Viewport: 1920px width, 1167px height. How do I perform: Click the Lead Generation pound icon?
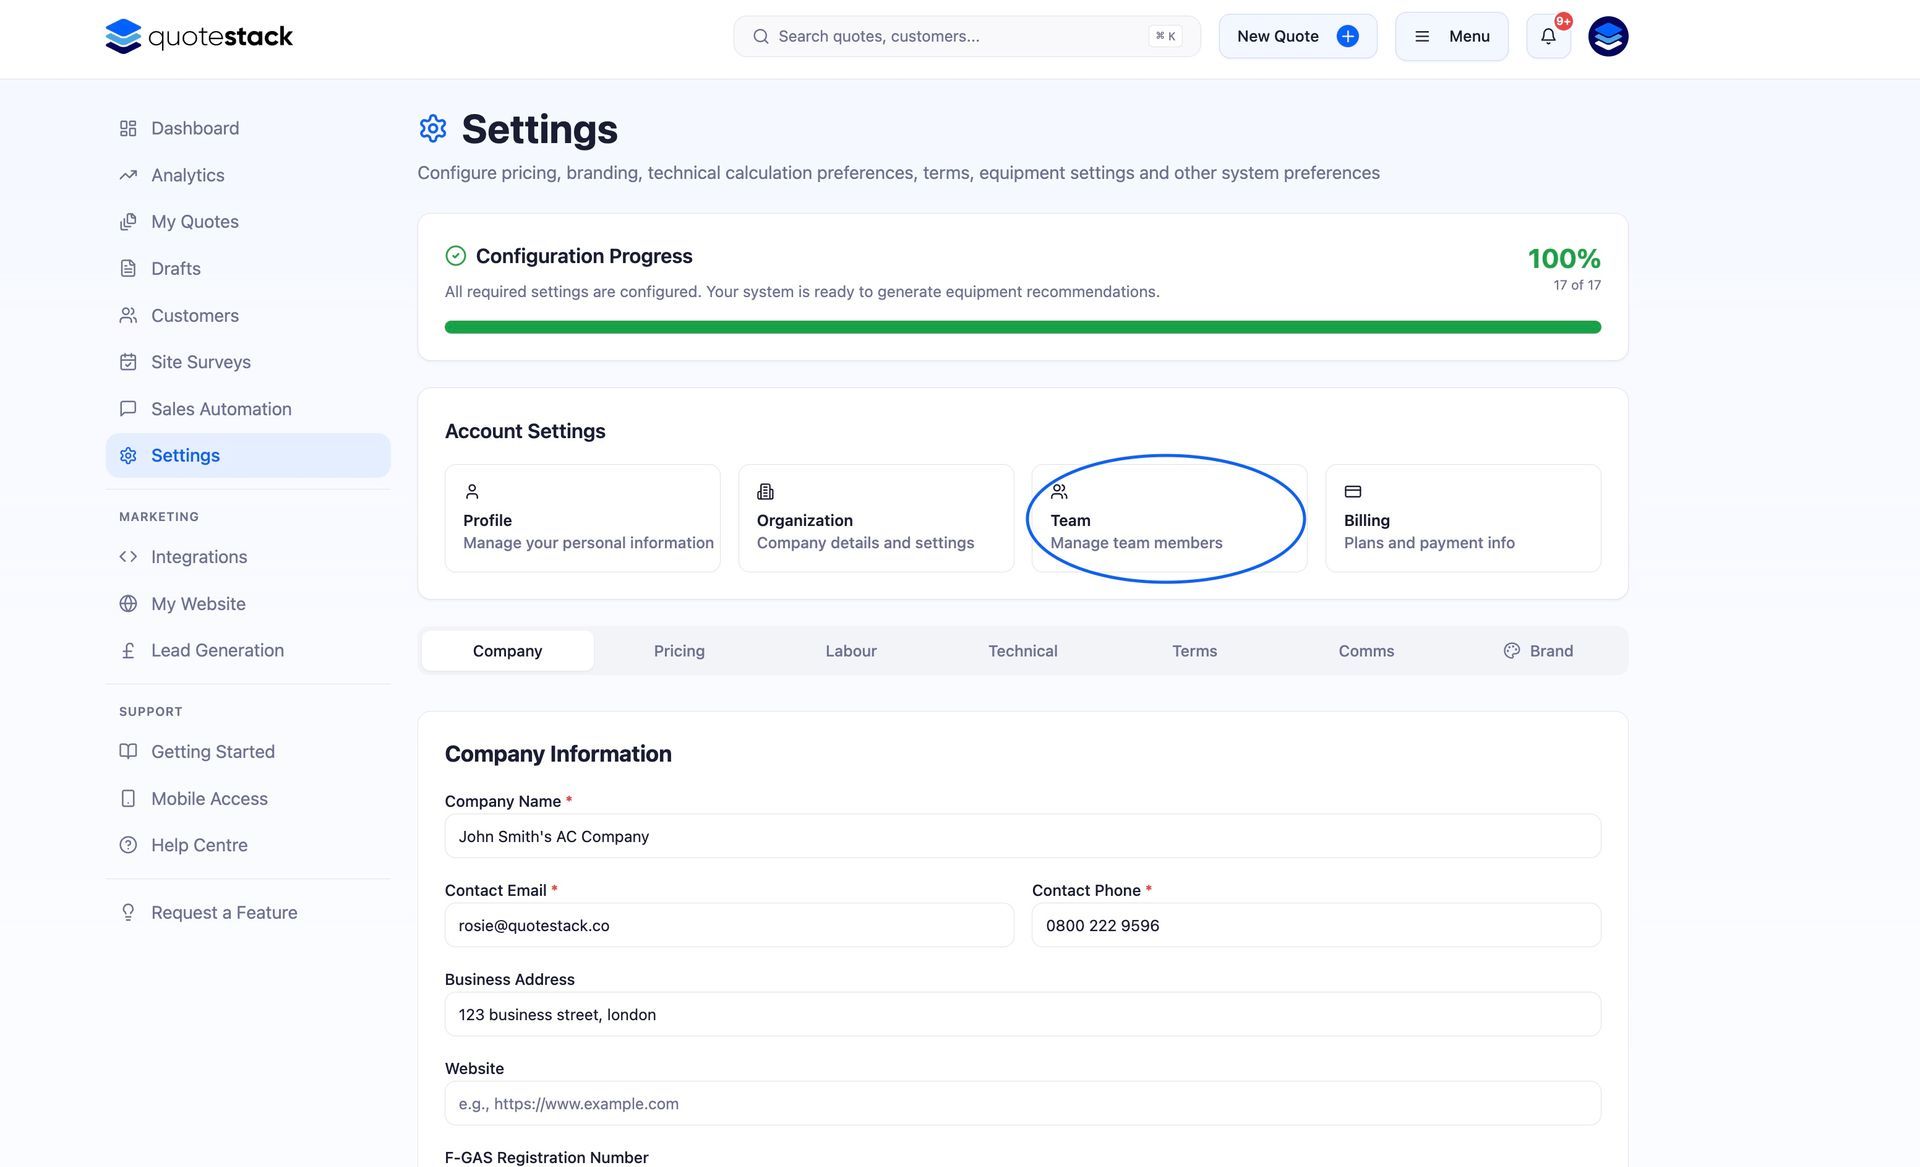[x=128, y=651]
